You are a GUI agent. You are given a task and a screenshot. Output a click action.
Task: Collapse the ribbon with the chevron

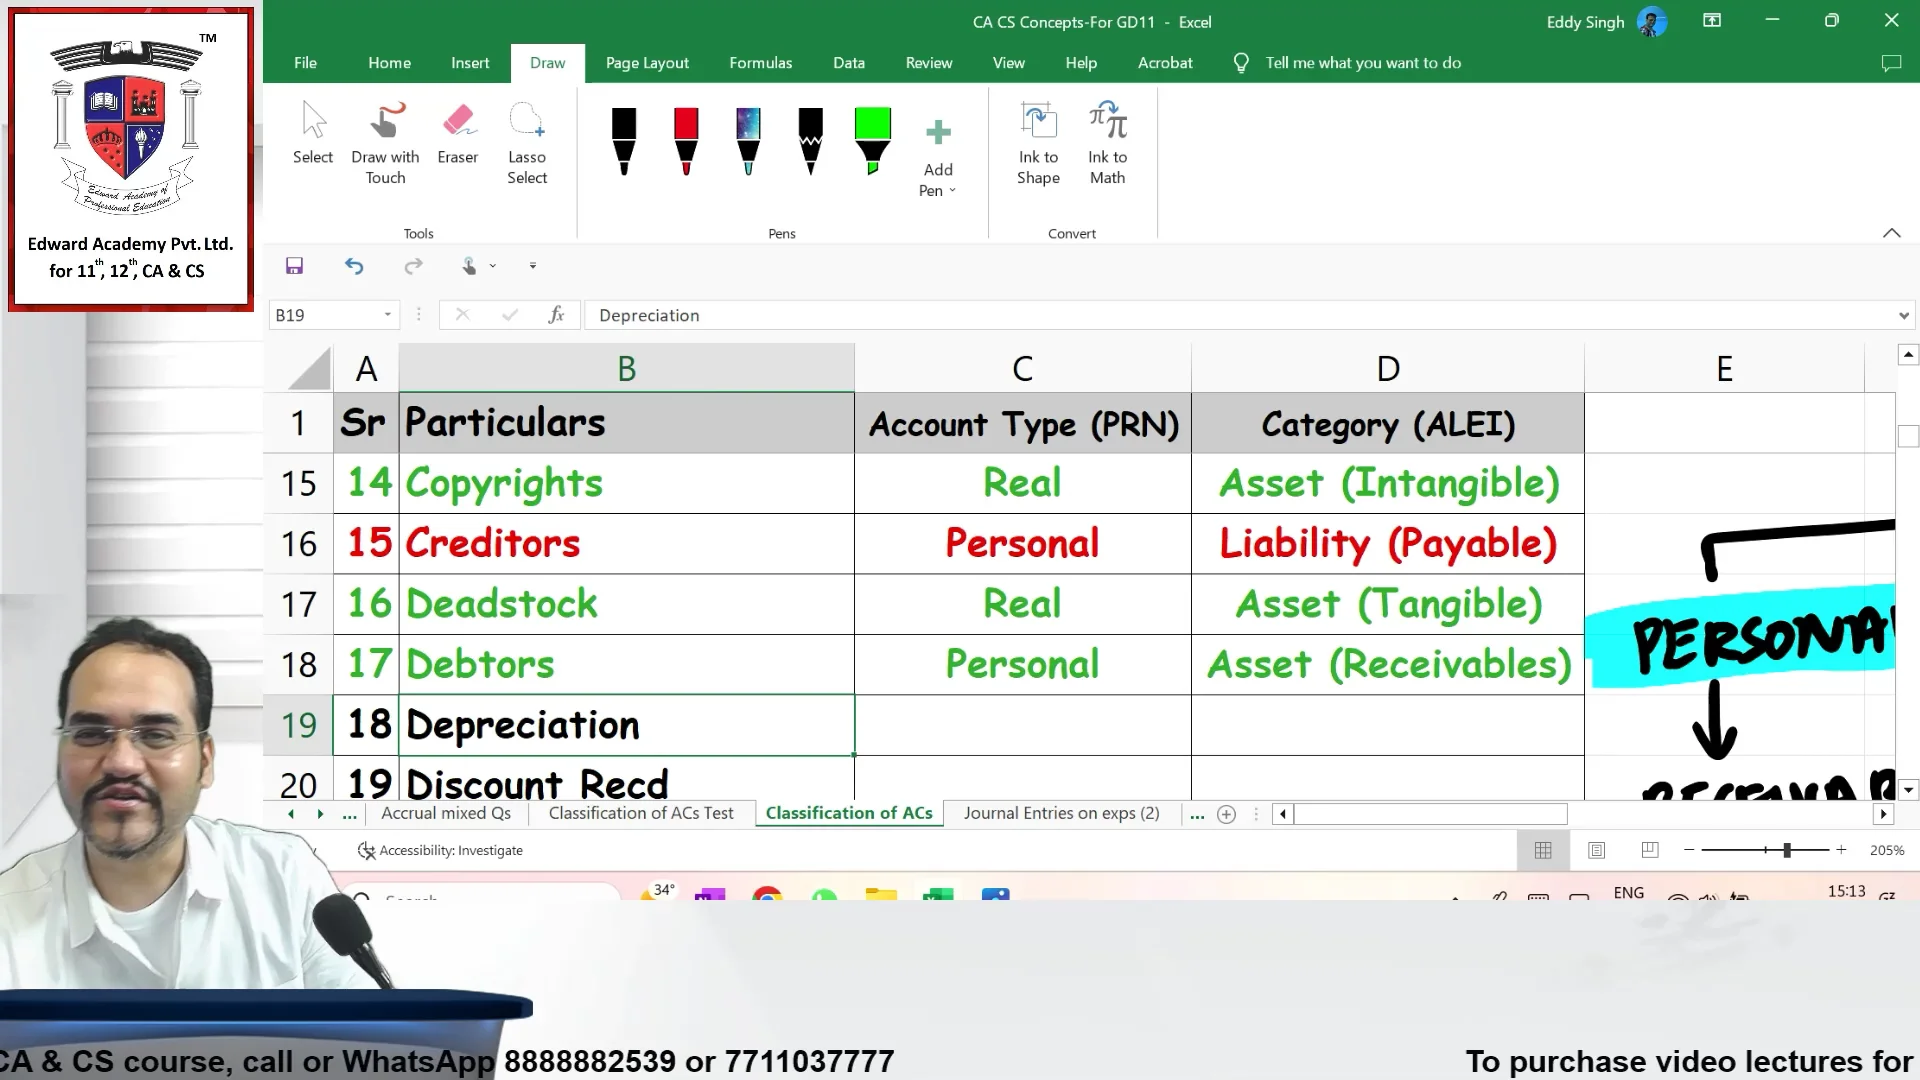pos(1892,233)
